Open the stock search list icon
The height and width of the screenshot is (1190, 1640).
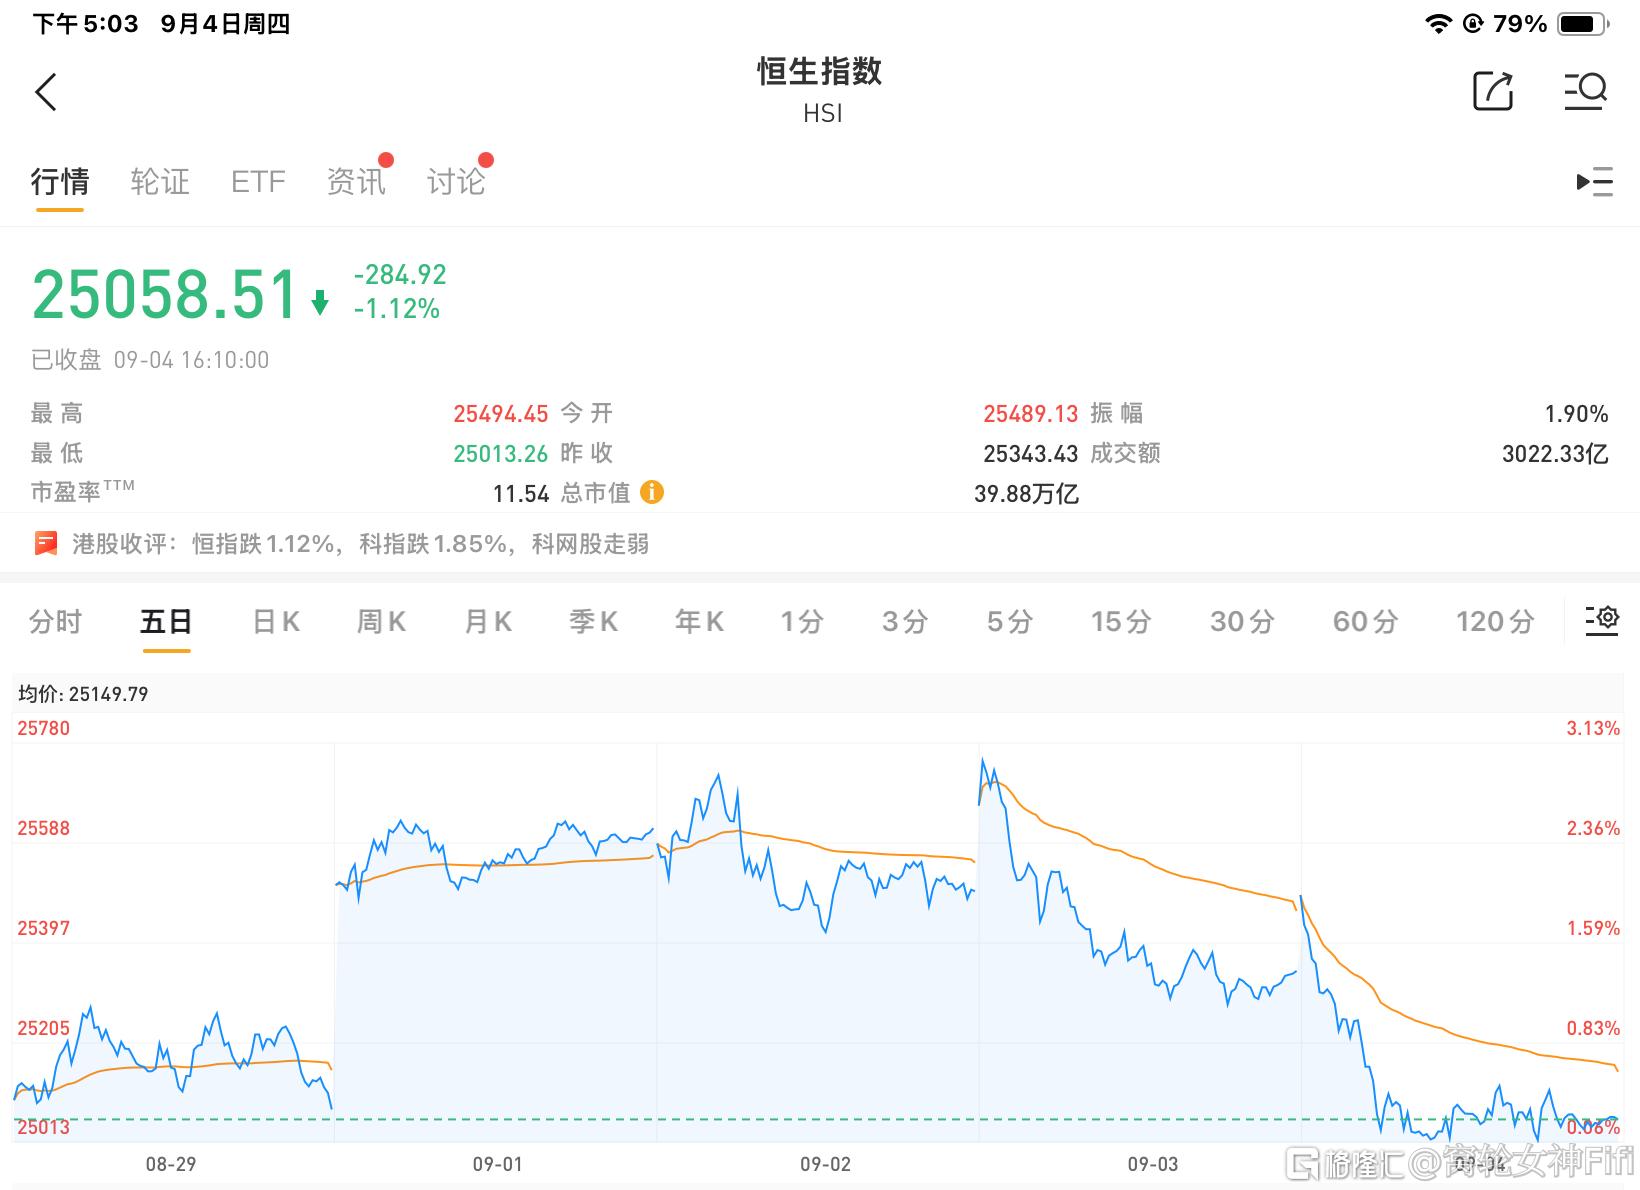click(x=1585, y=91)
